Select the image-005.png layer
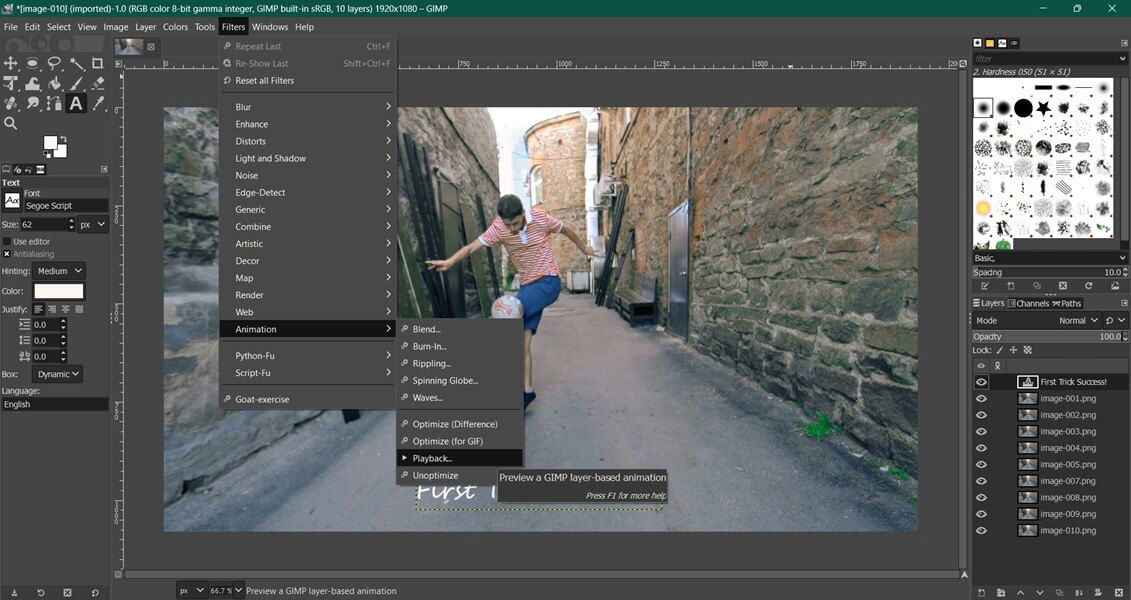This screenshot has height=600, width=1131. [x=1067, y=464]
